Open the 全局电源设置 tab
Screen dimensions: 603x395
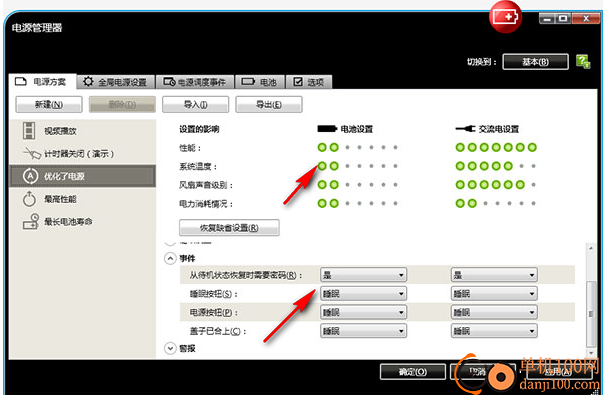coord(116,82)
